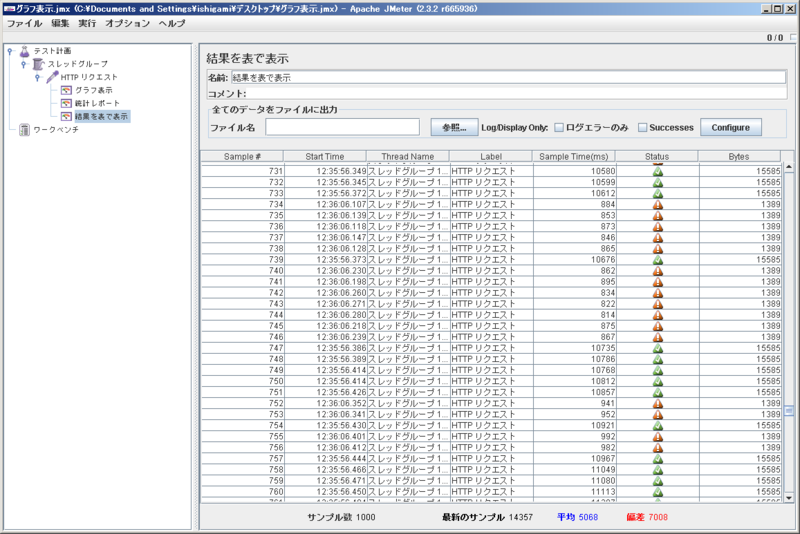Collapse the テスト計画 tree node
The image size is (800, 534).
pyautogui.click(x=10, y=51)
